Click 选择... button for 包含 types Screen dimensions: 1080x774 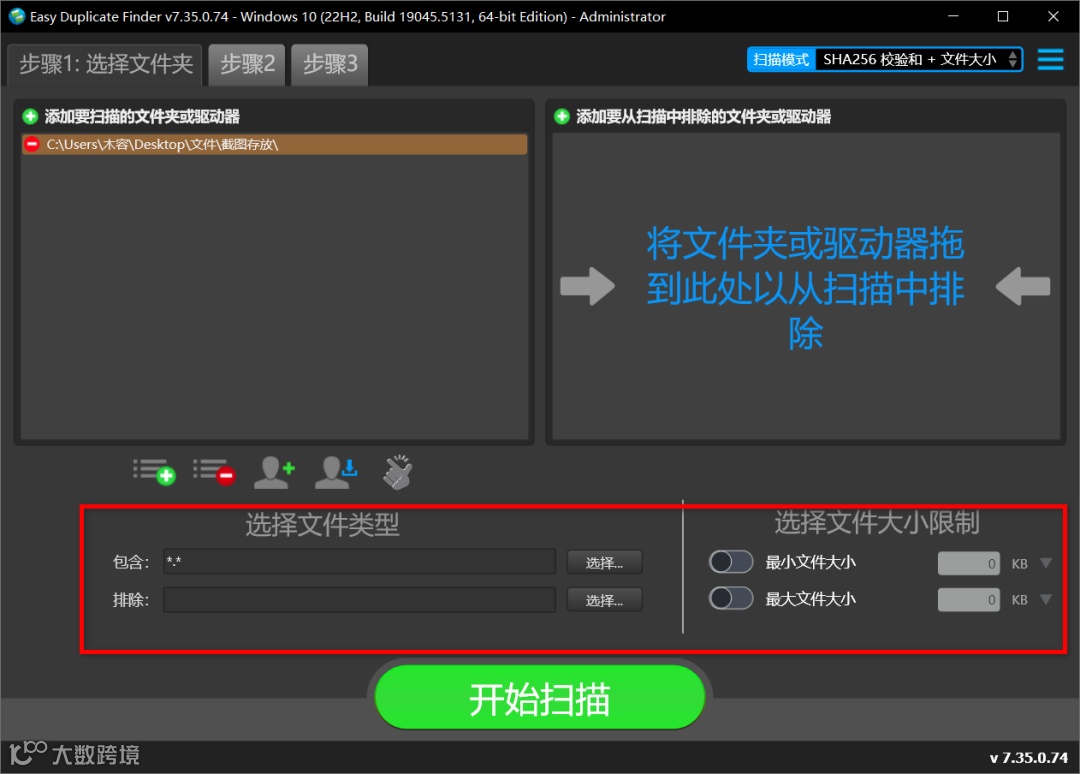click(604, 563)
